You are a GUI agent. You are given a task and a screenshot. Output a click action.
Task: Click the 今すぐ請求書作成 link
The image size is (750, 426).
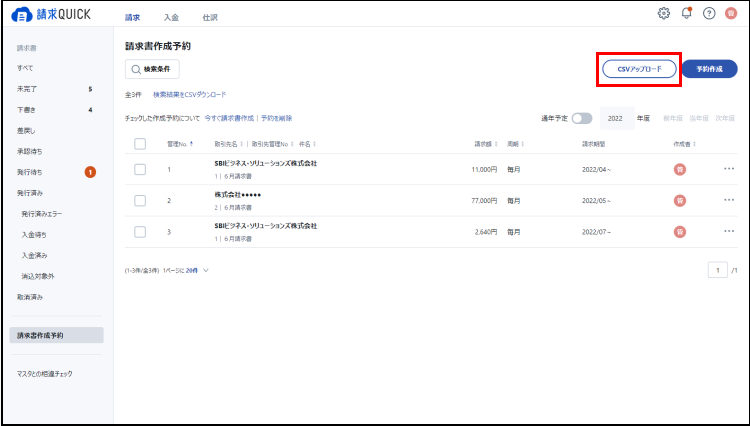point(229,118)
